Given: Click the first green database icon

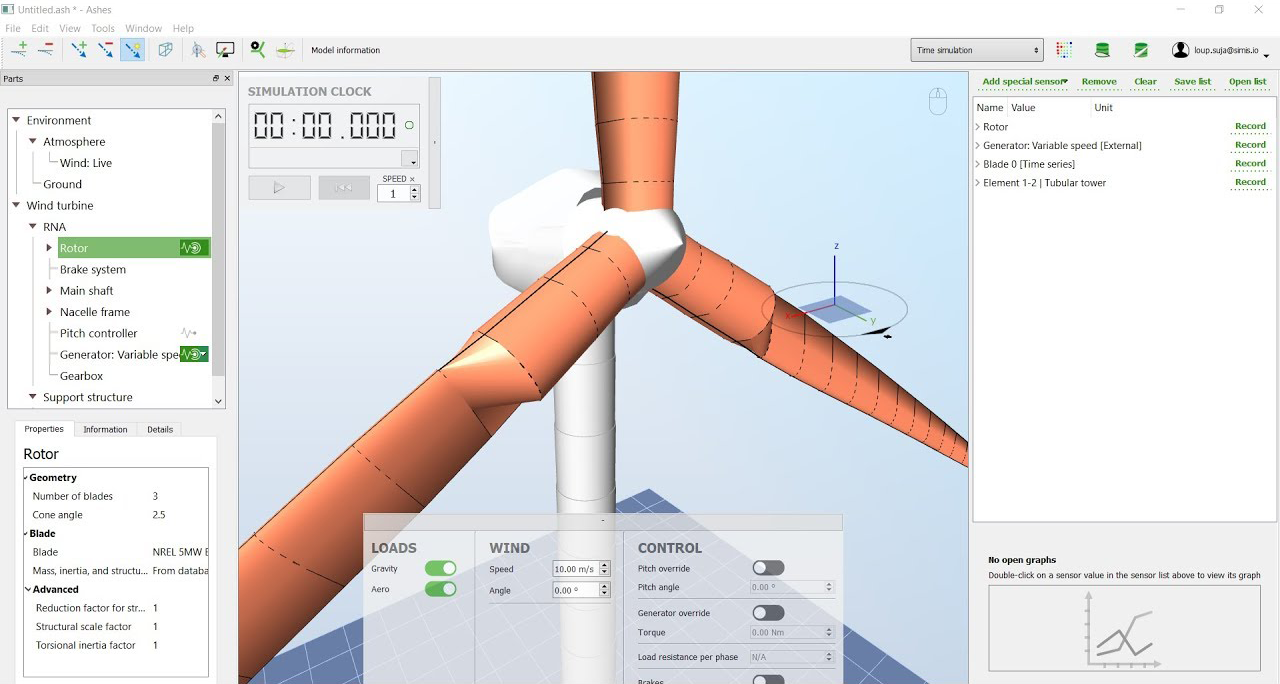Looking at the screenshot, I should pyautogui.click(x=1102, y=50).
